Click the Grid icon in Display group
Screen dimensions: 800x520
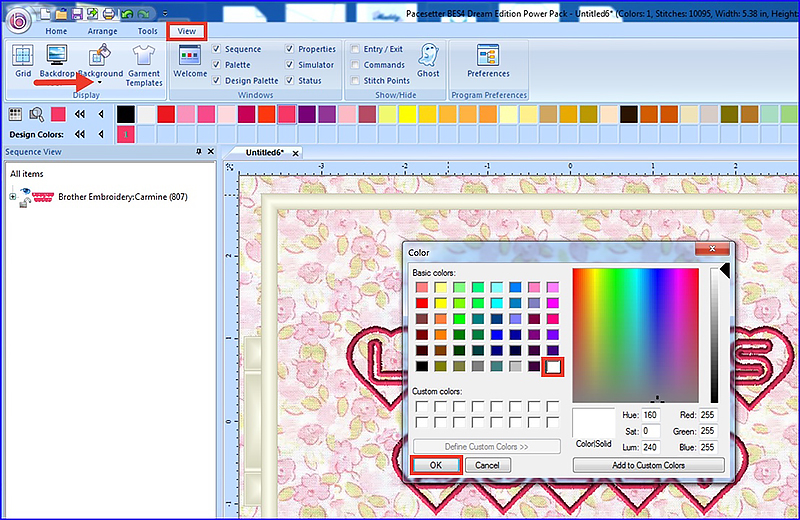coord(22,58)
